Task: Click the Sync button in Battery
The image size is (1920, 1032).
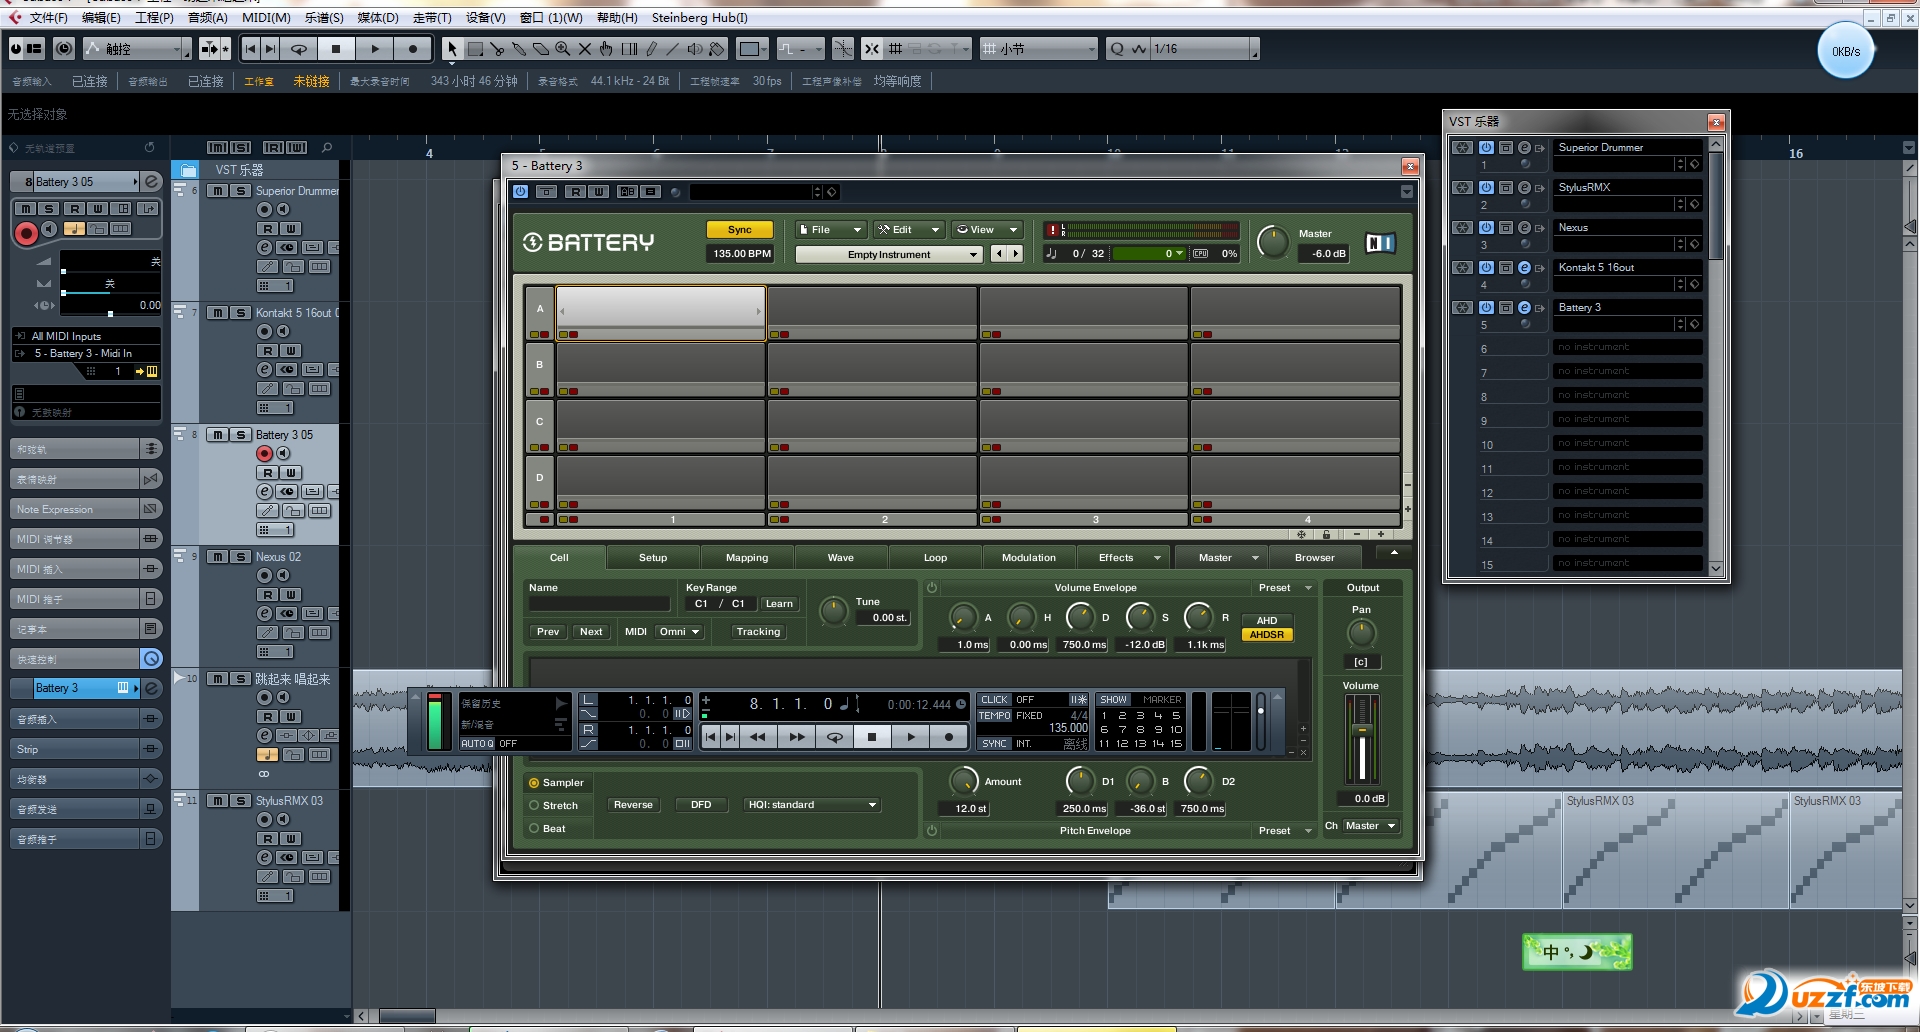Action: coord(739,229)
